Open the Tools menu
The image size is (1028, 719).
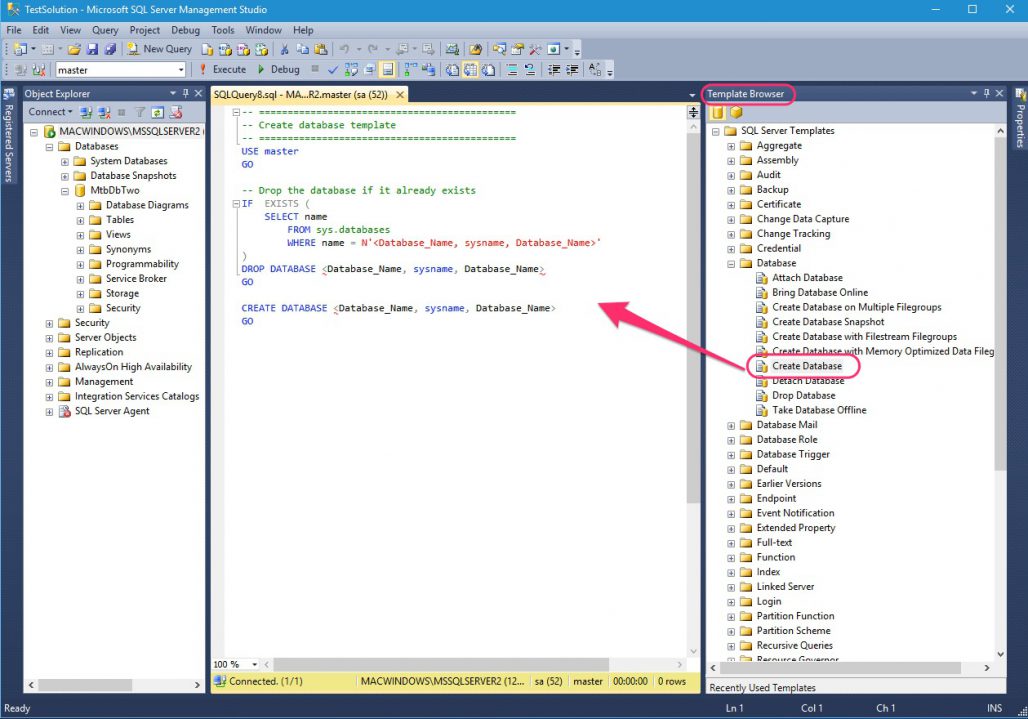[x=223, y=30]
